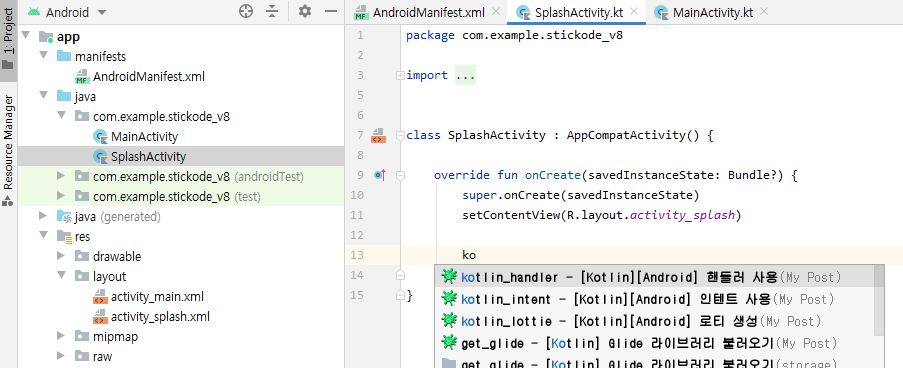Collapse the manifests folder
This screenshot has width=903, height=368.
pyautogui.click(x=43, y=56)
